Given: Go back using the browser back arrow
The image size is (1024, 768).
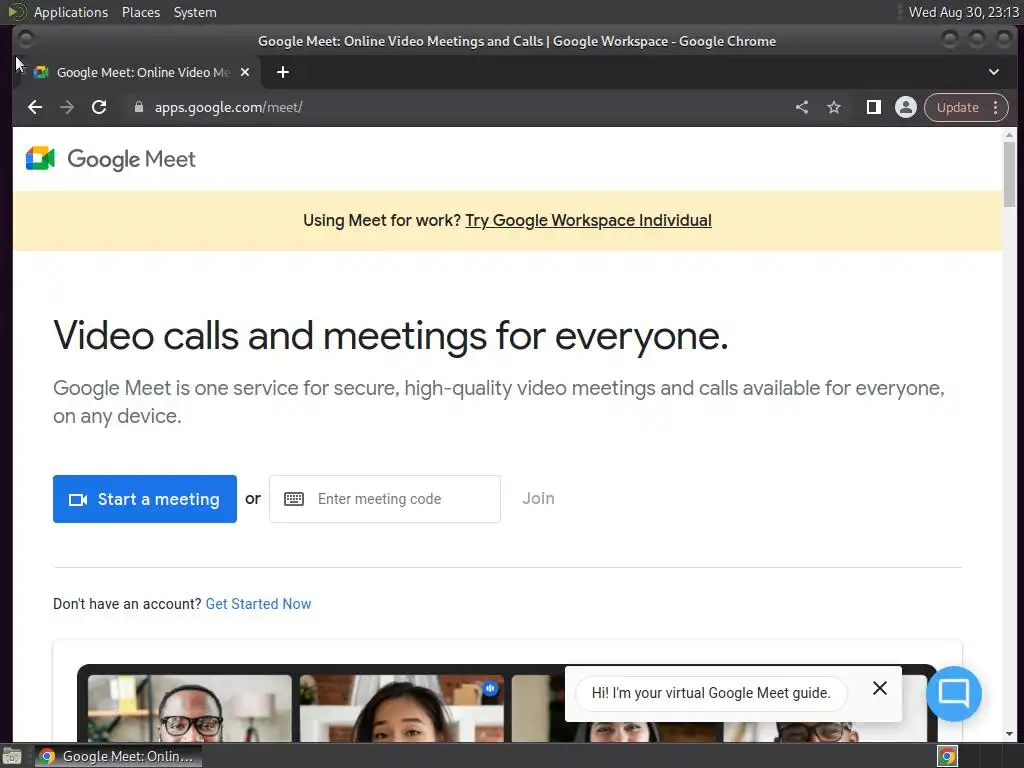Looking at the screenshot, I should point(35,107).
